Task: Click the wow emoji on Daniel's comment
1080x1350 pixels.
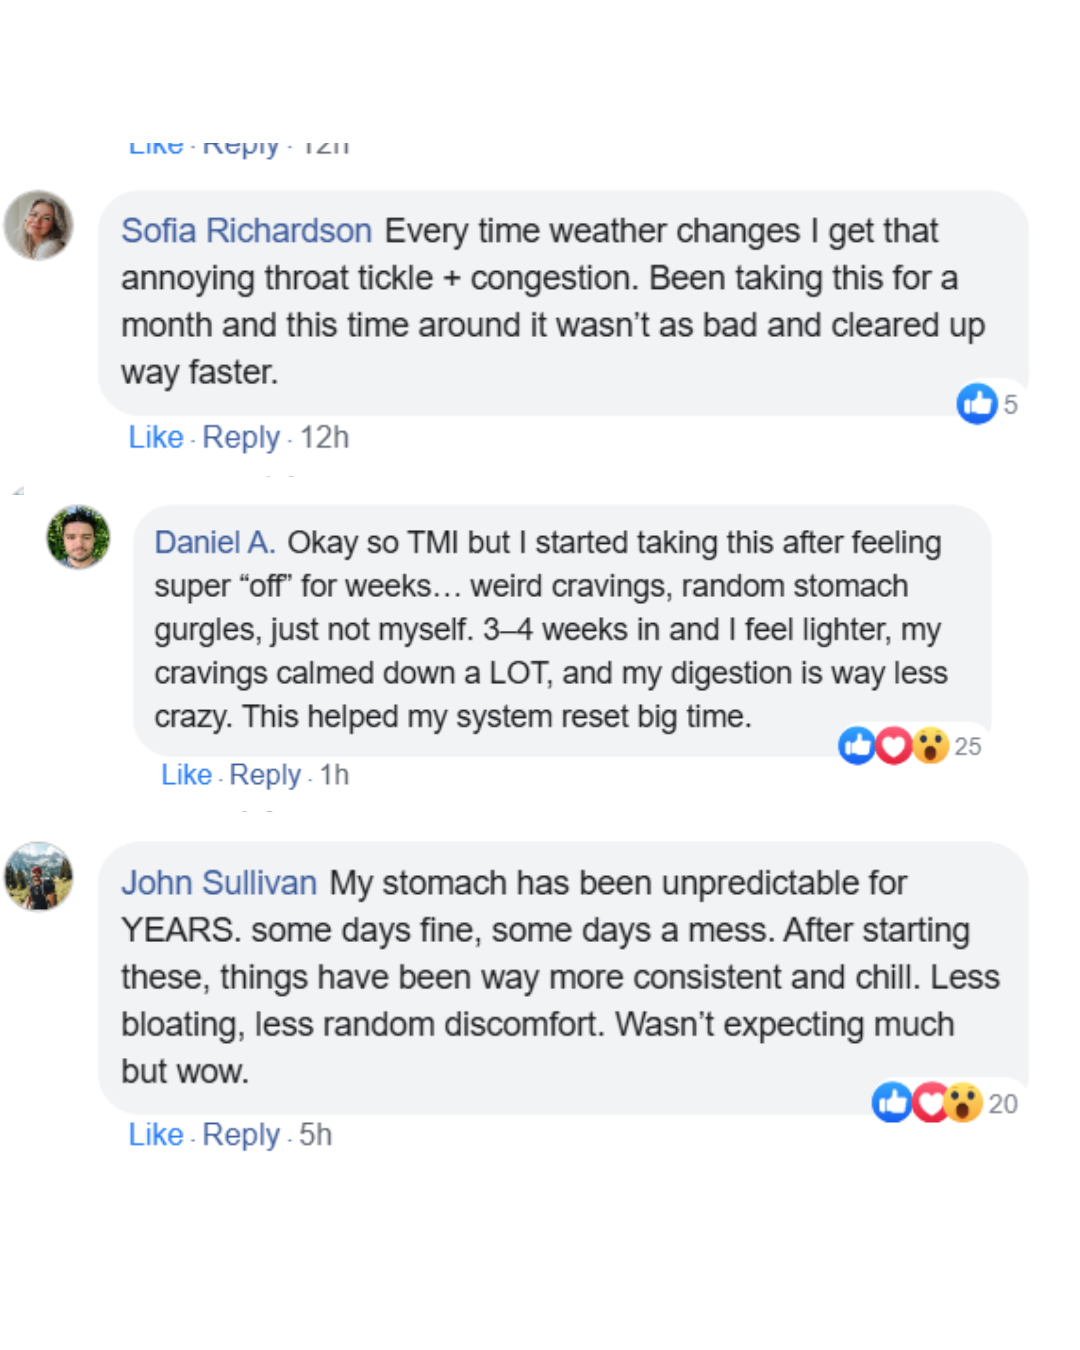Action: (x=930, y=745)
